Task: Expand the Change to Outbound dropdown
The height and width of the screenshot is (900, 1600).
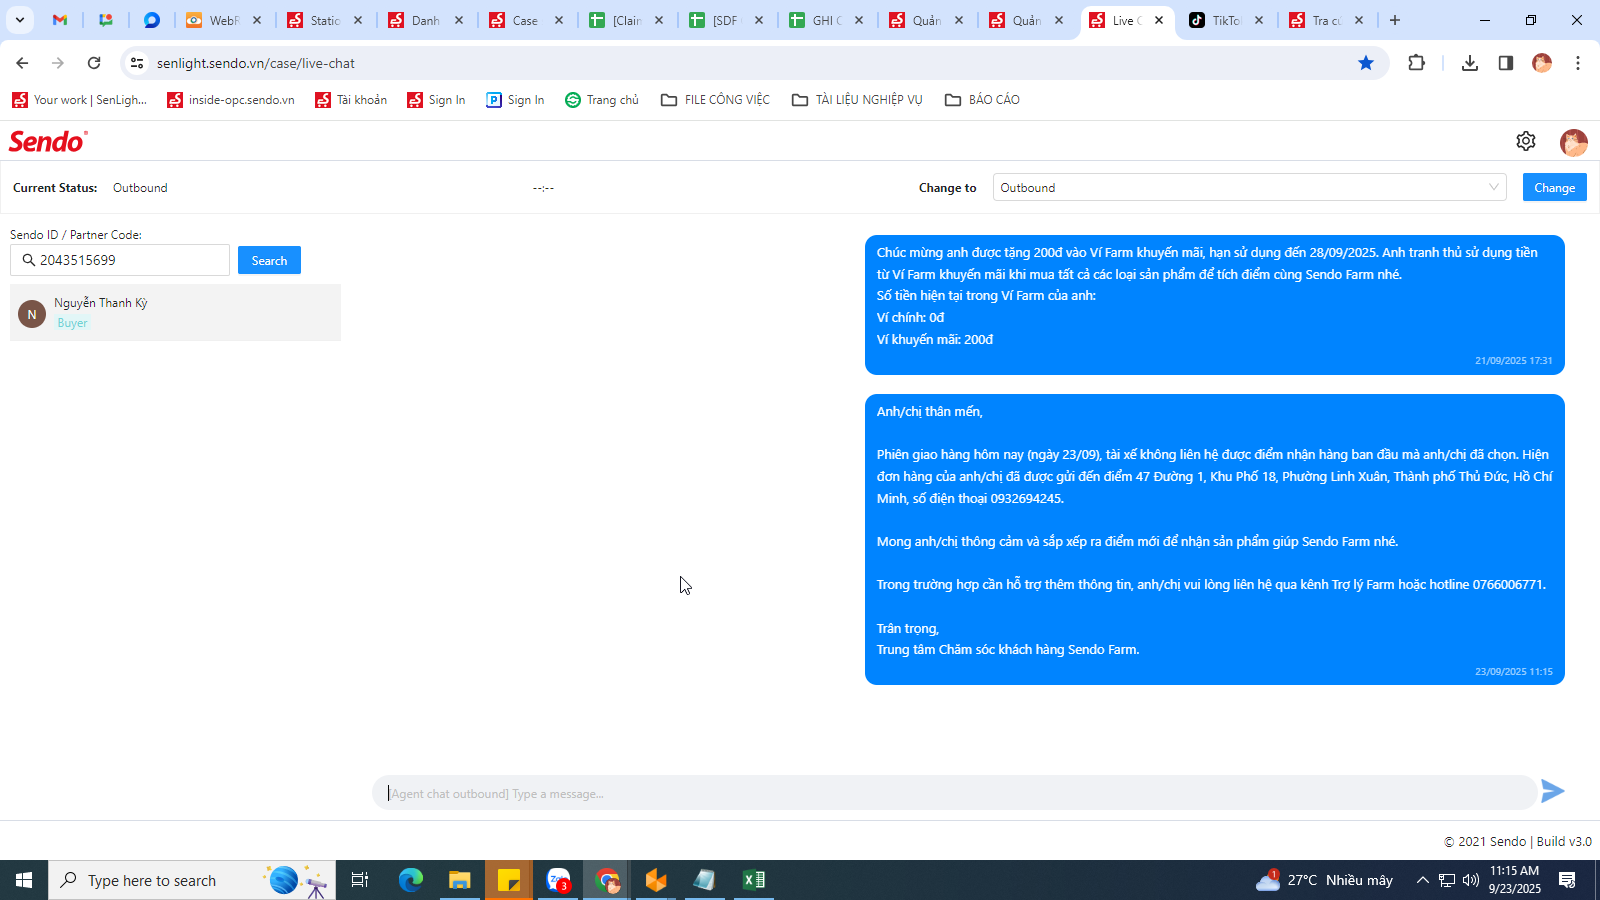Action: (1249, 187)
